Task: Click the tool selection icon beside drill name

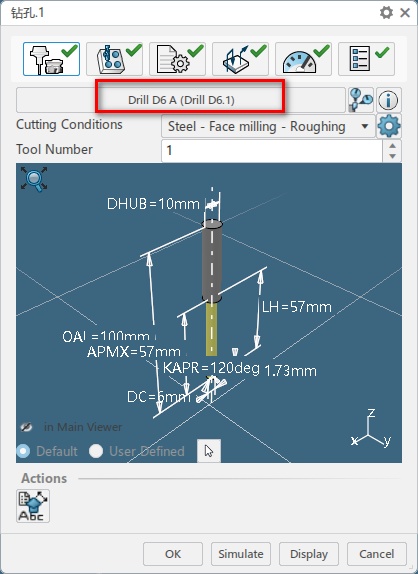Action: click(x=361, y=100)
